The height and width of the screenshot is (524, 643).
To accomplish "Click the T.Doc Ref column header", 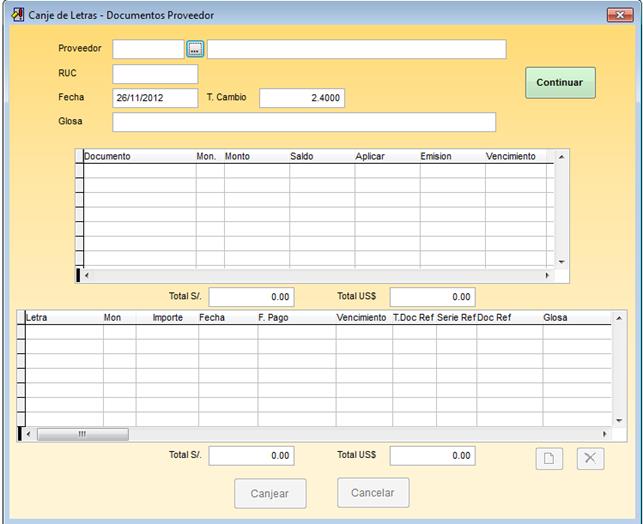I will point(414,317).
